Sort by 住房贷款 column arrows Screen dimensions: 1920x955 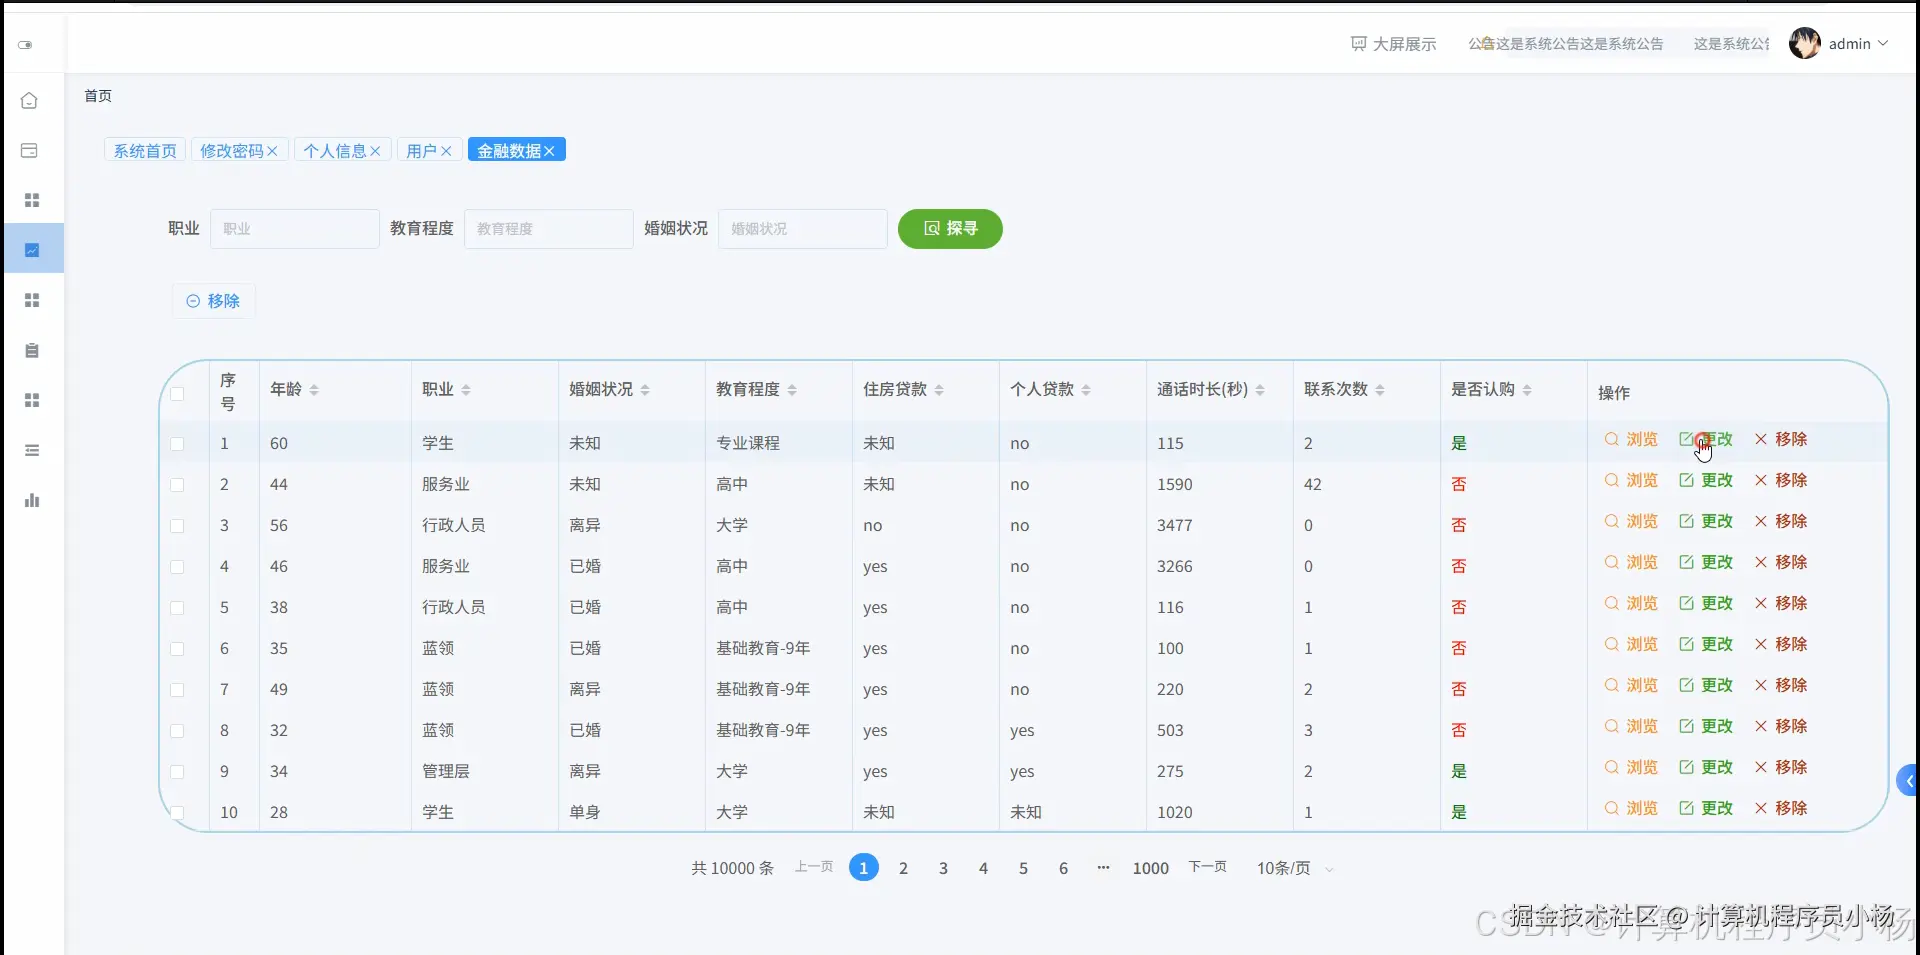939,390
